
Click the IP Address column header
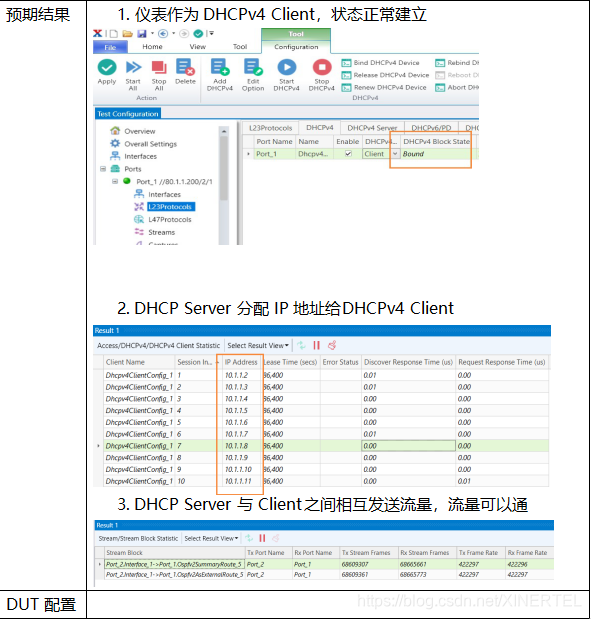coord(241,362)
